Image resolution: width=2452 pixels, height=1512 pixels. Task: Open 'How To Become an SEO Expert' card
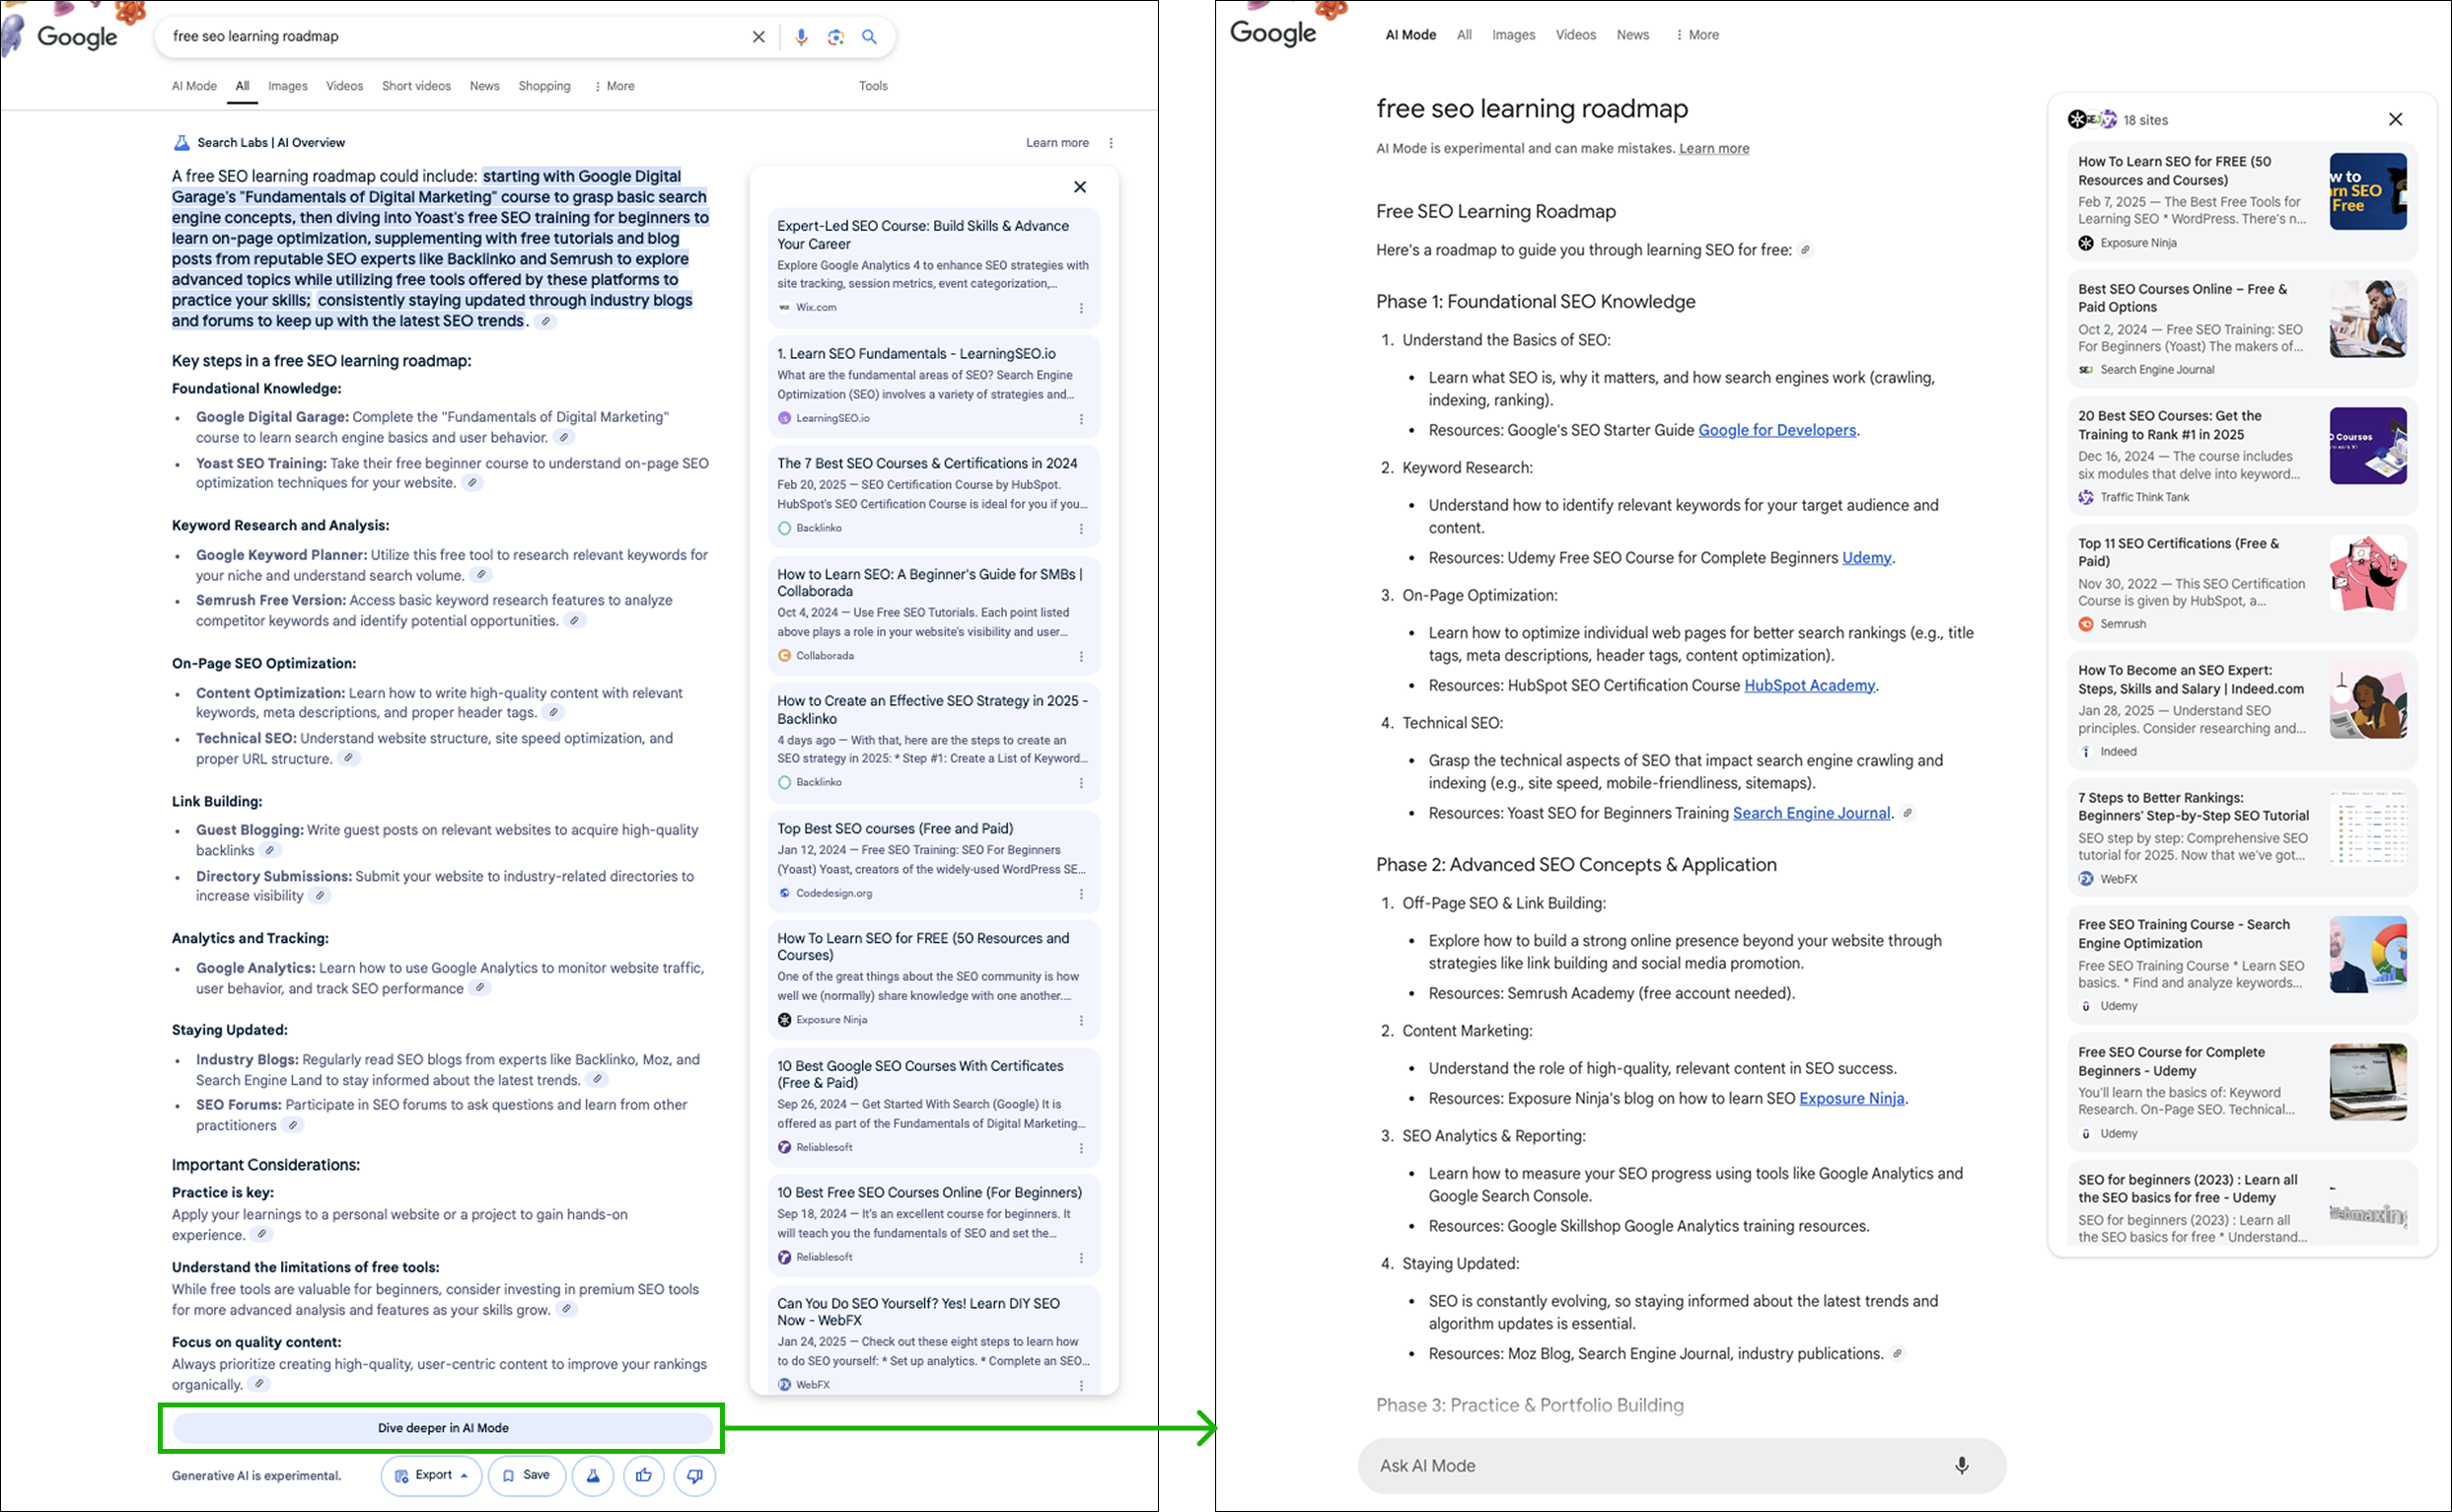pos(2242,710)
